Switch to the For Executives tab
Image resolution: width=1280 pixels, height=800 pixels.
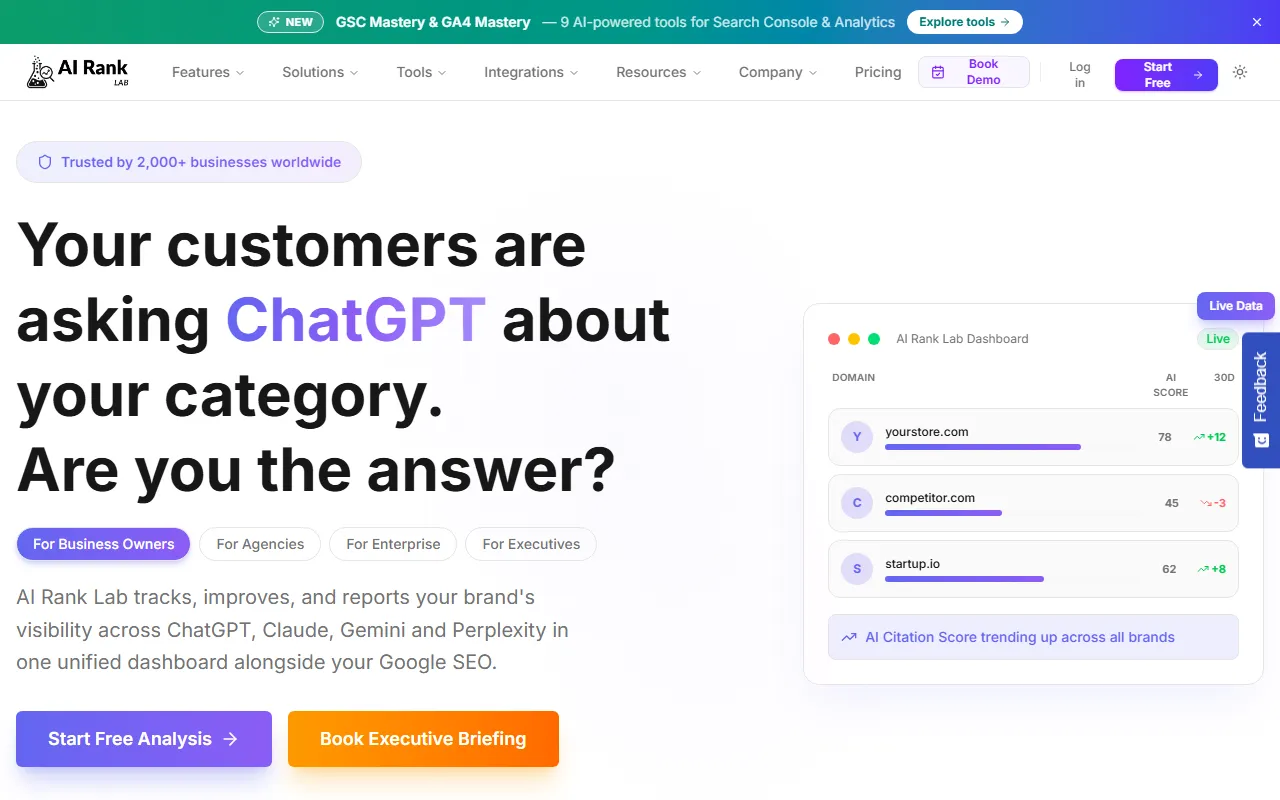tap(531, 544)
